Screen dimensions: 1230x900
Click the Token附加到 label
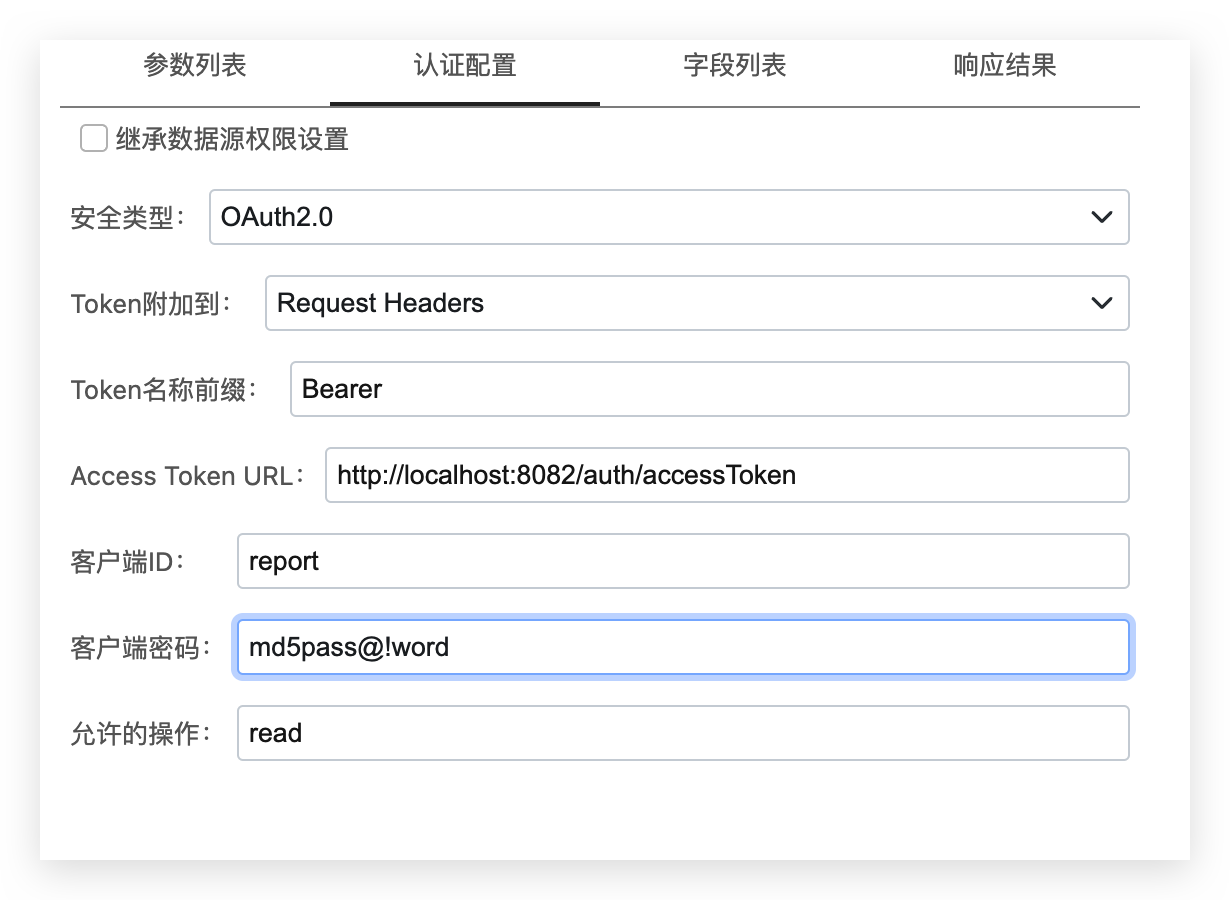tap(151, 304)
